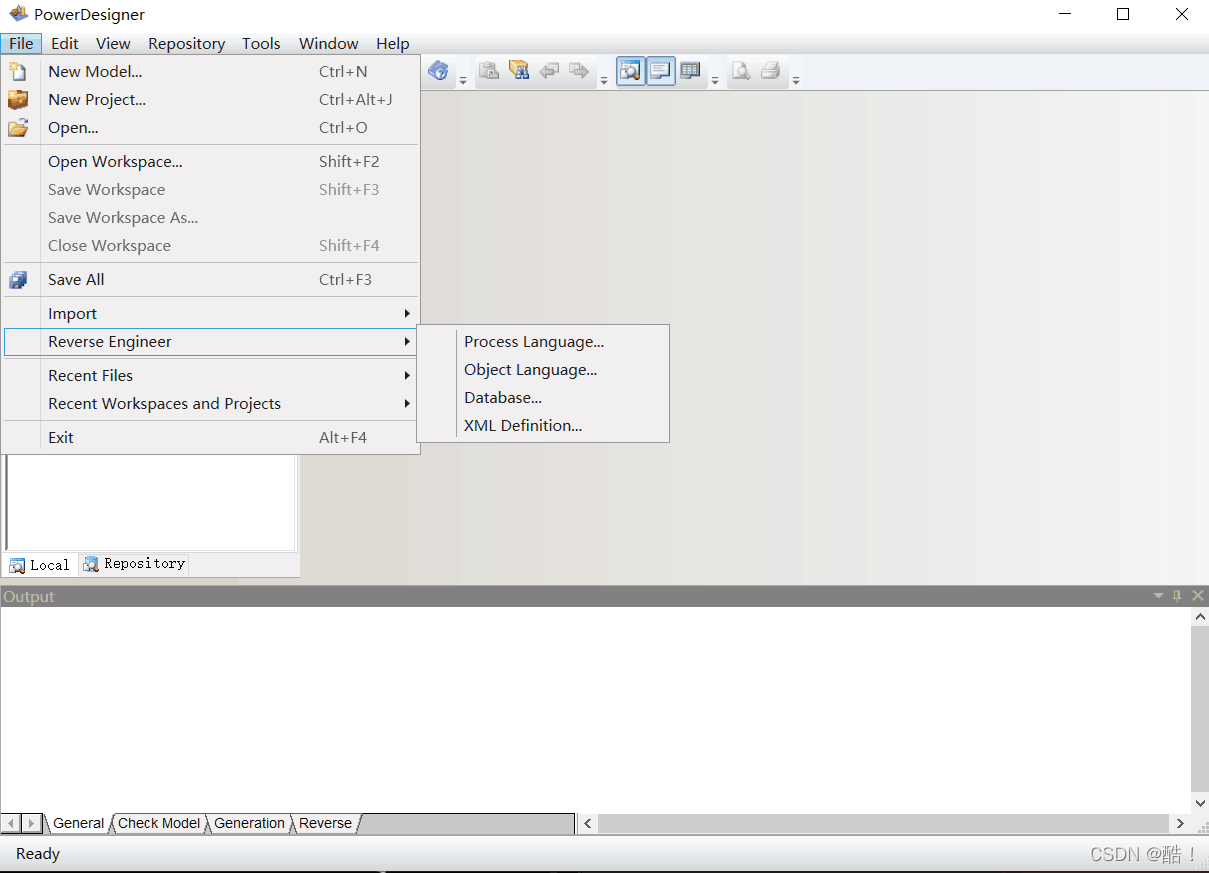Click the Output horizontal scroll-right arrow
The width and height of the screenshot is (1209, 873).
tap(1180, 823)
